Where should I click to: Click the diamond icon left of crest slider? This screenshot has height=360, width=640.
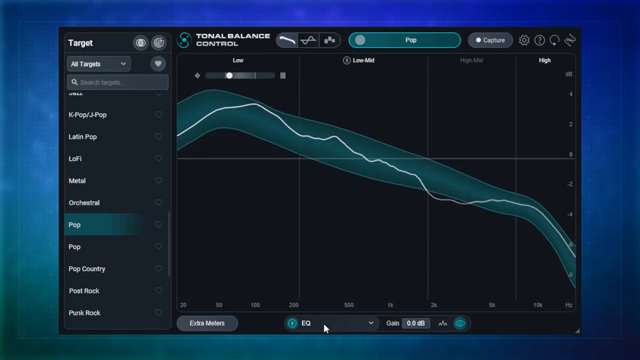(x=198, y=76)
